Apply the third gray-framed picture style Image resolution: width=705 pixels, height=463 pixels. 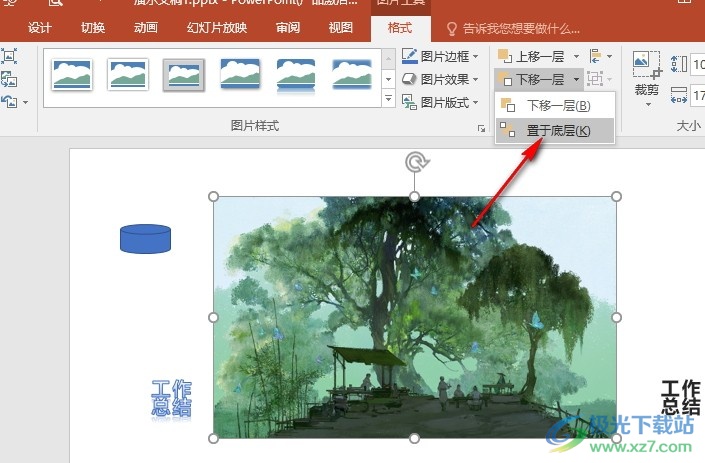184,75
